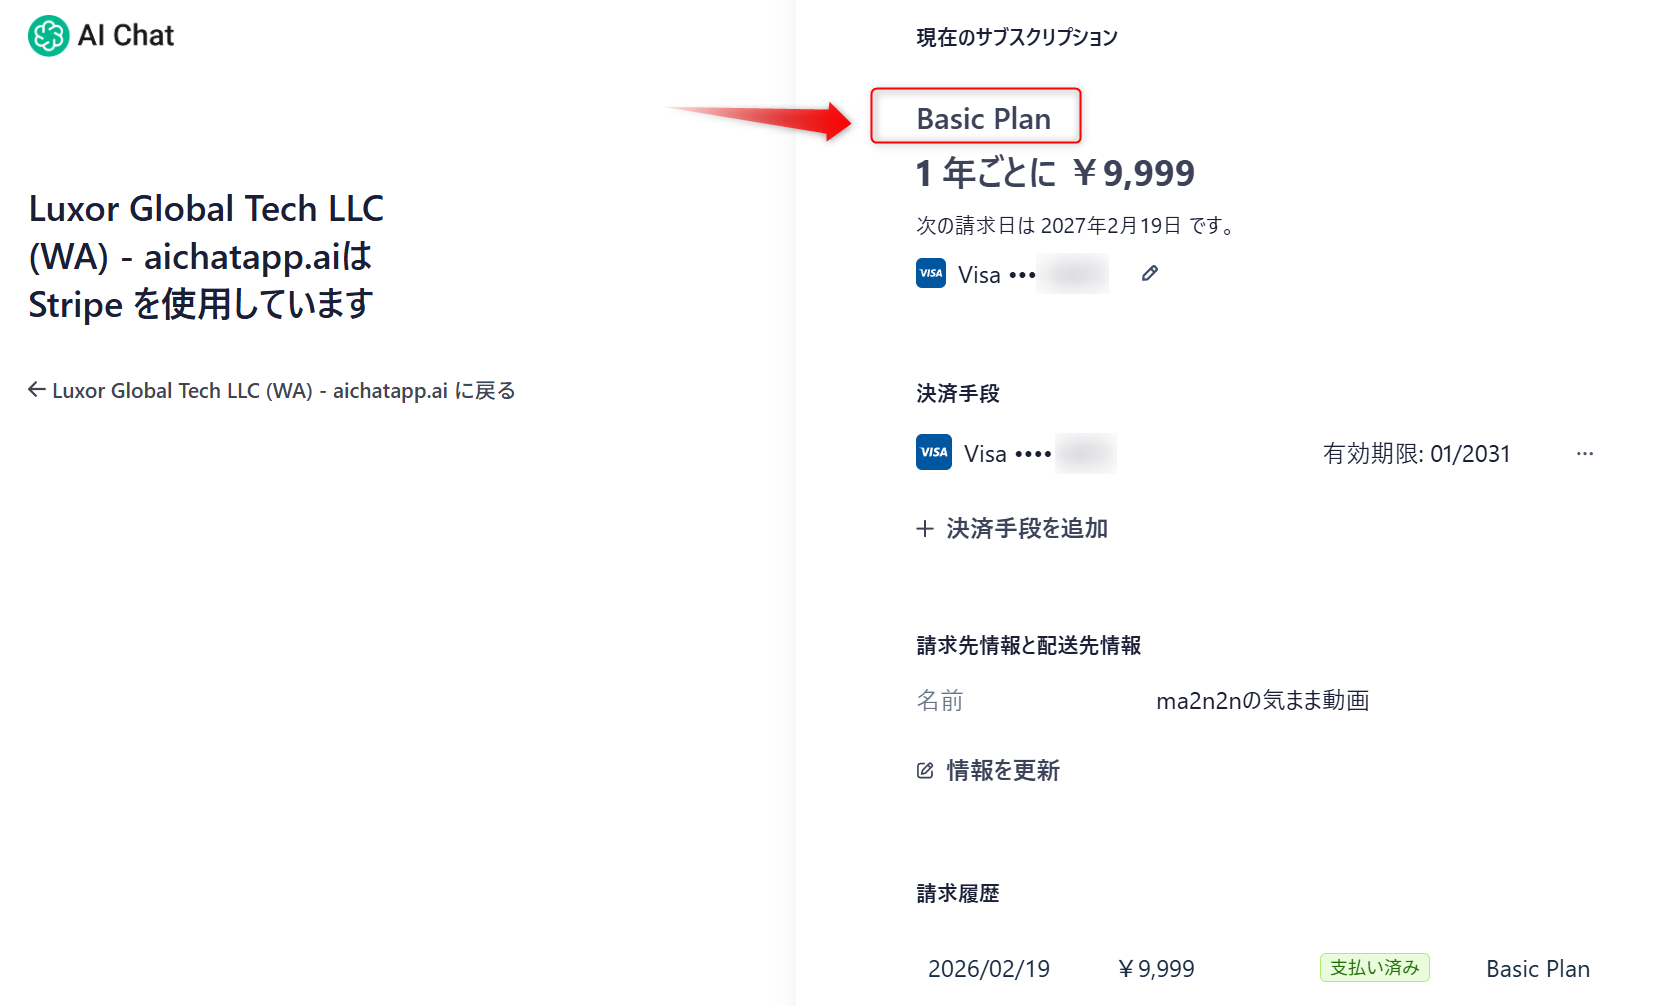1674x1006 pixels.
Task: Click the name ma2n2nの気まま動画
Action: [x=1262, y=700]
